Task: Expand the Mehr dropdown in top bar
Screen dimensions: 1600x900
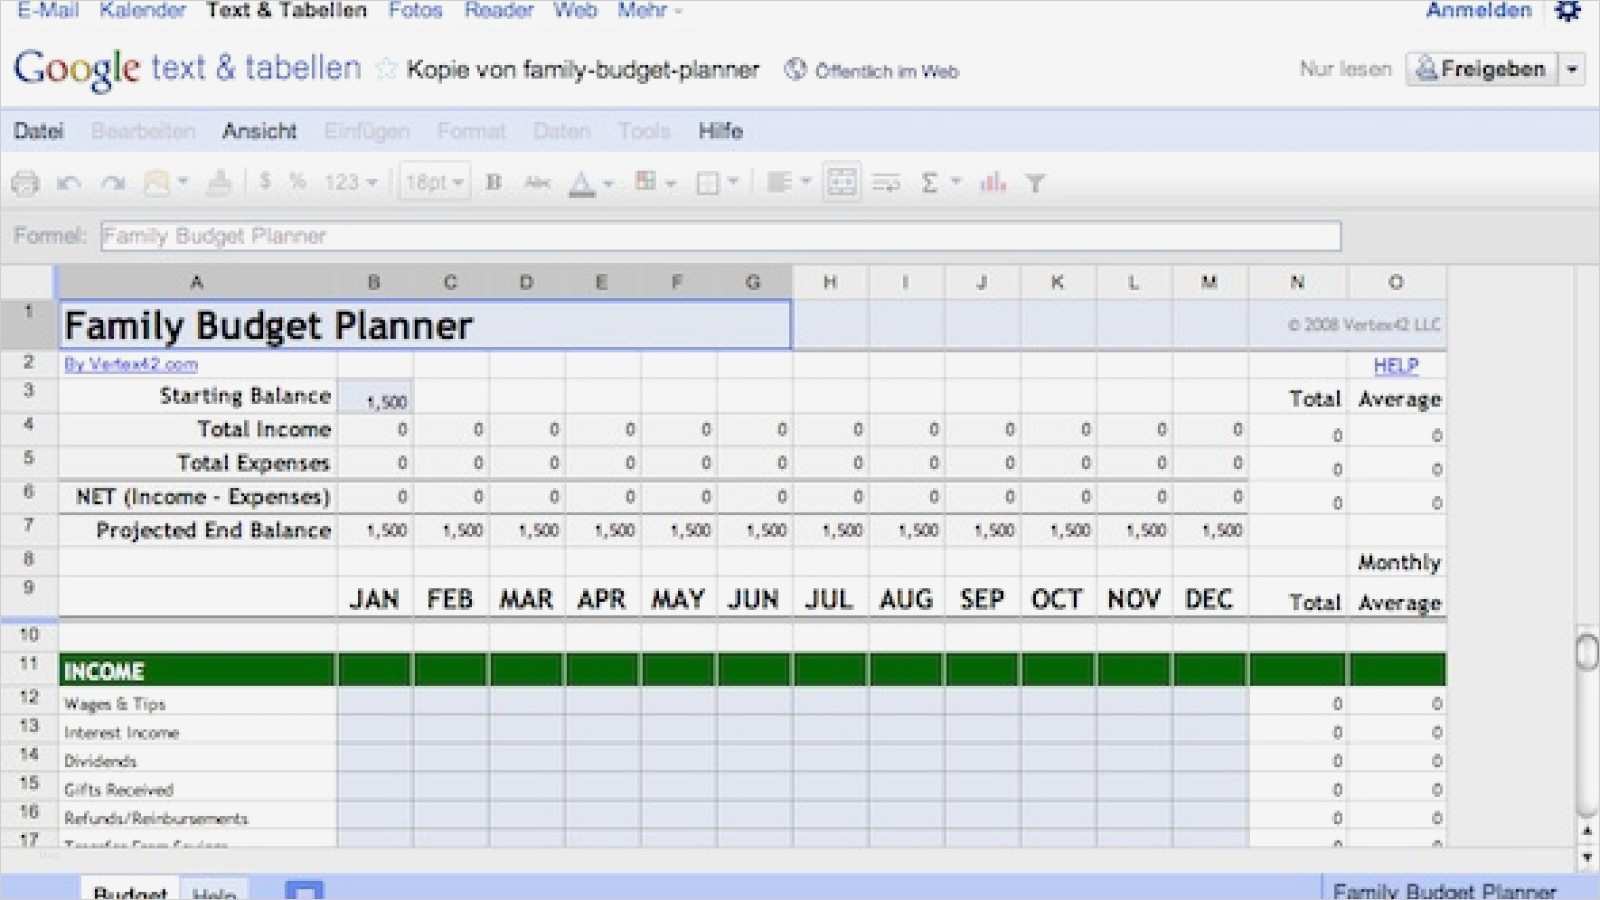Action: (x=649, y=10)
